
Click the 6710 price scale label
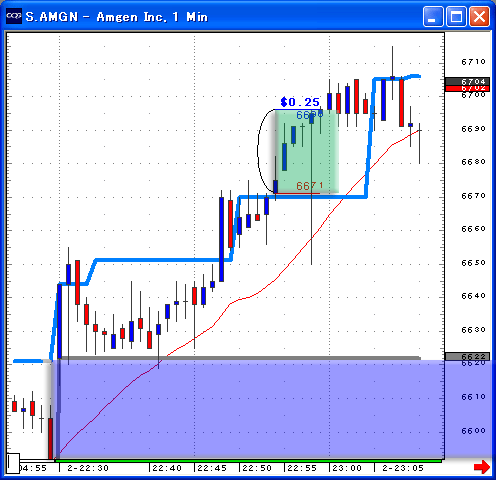point(473,62)
